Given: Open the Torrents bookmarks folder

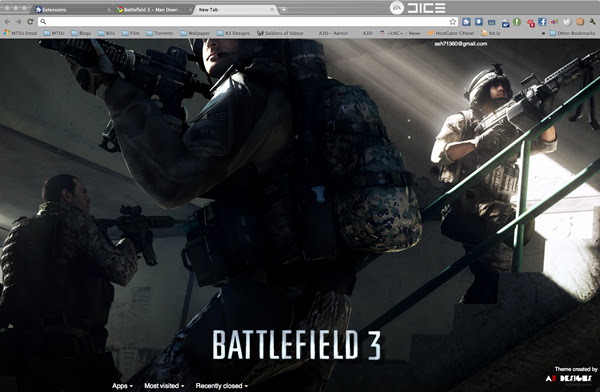Looking at the screenshot, I should [x=160, y=33].
